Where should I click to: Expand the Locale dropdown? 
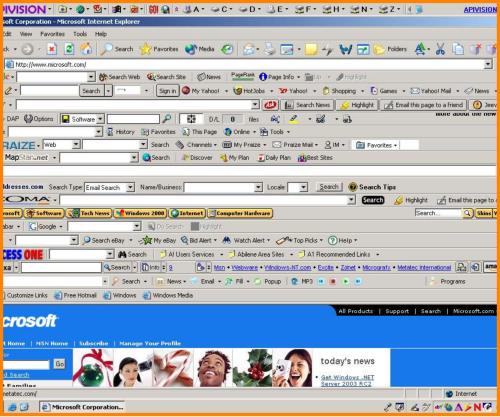[303, 187]
